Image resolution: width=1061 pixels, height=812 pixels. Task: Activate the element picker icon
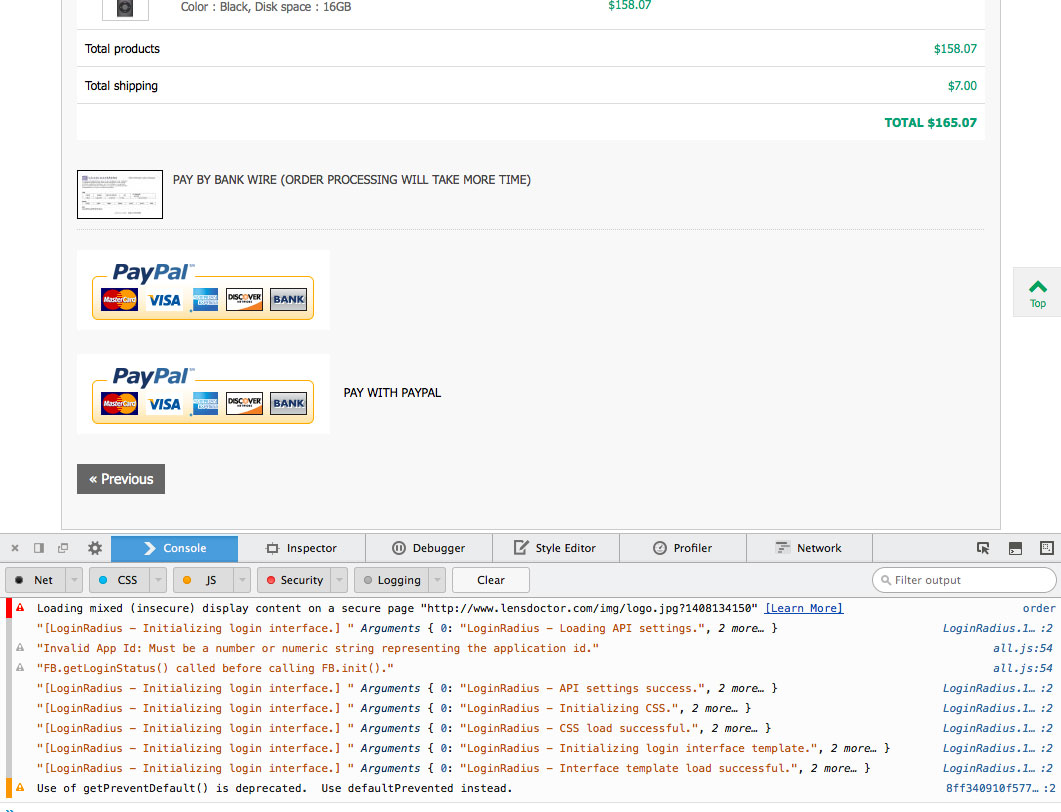(983, 548)
